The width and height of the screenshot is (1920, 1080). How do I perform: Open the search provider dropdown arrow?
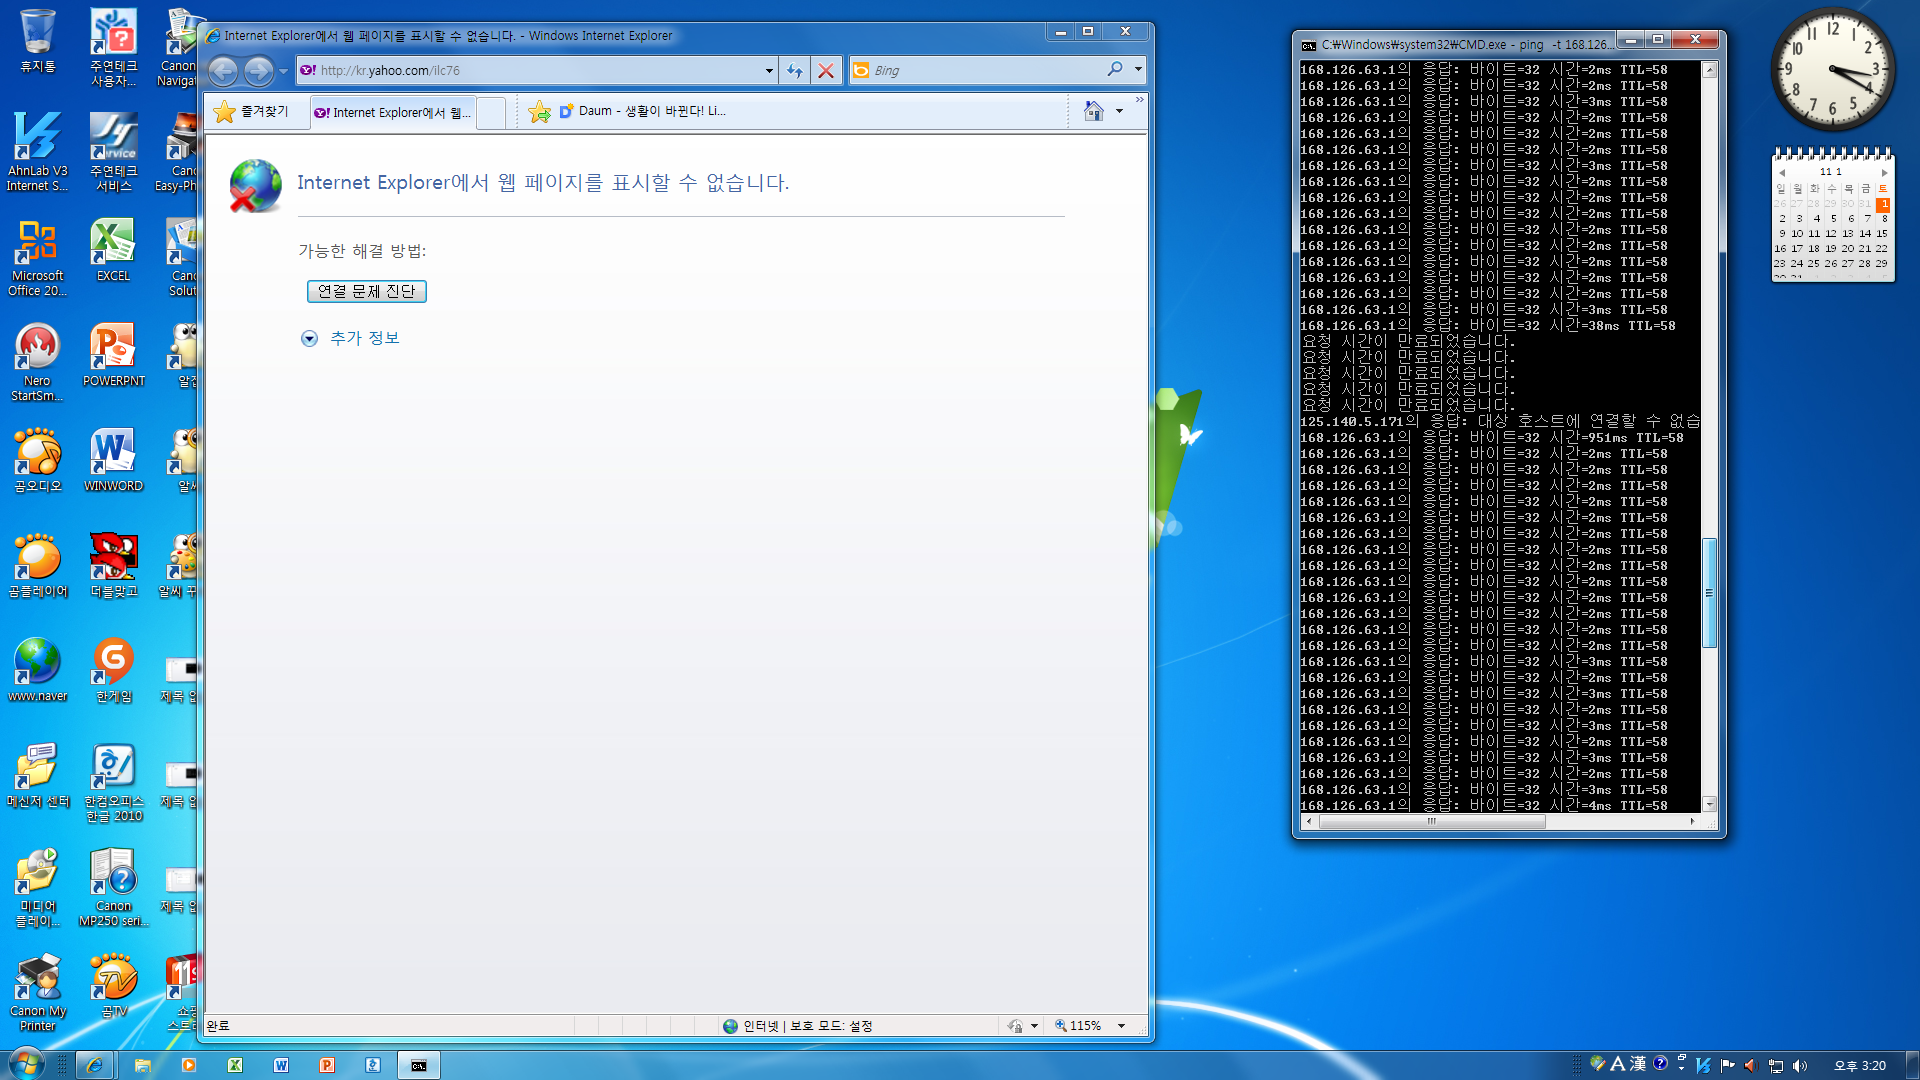point(1138,70)
